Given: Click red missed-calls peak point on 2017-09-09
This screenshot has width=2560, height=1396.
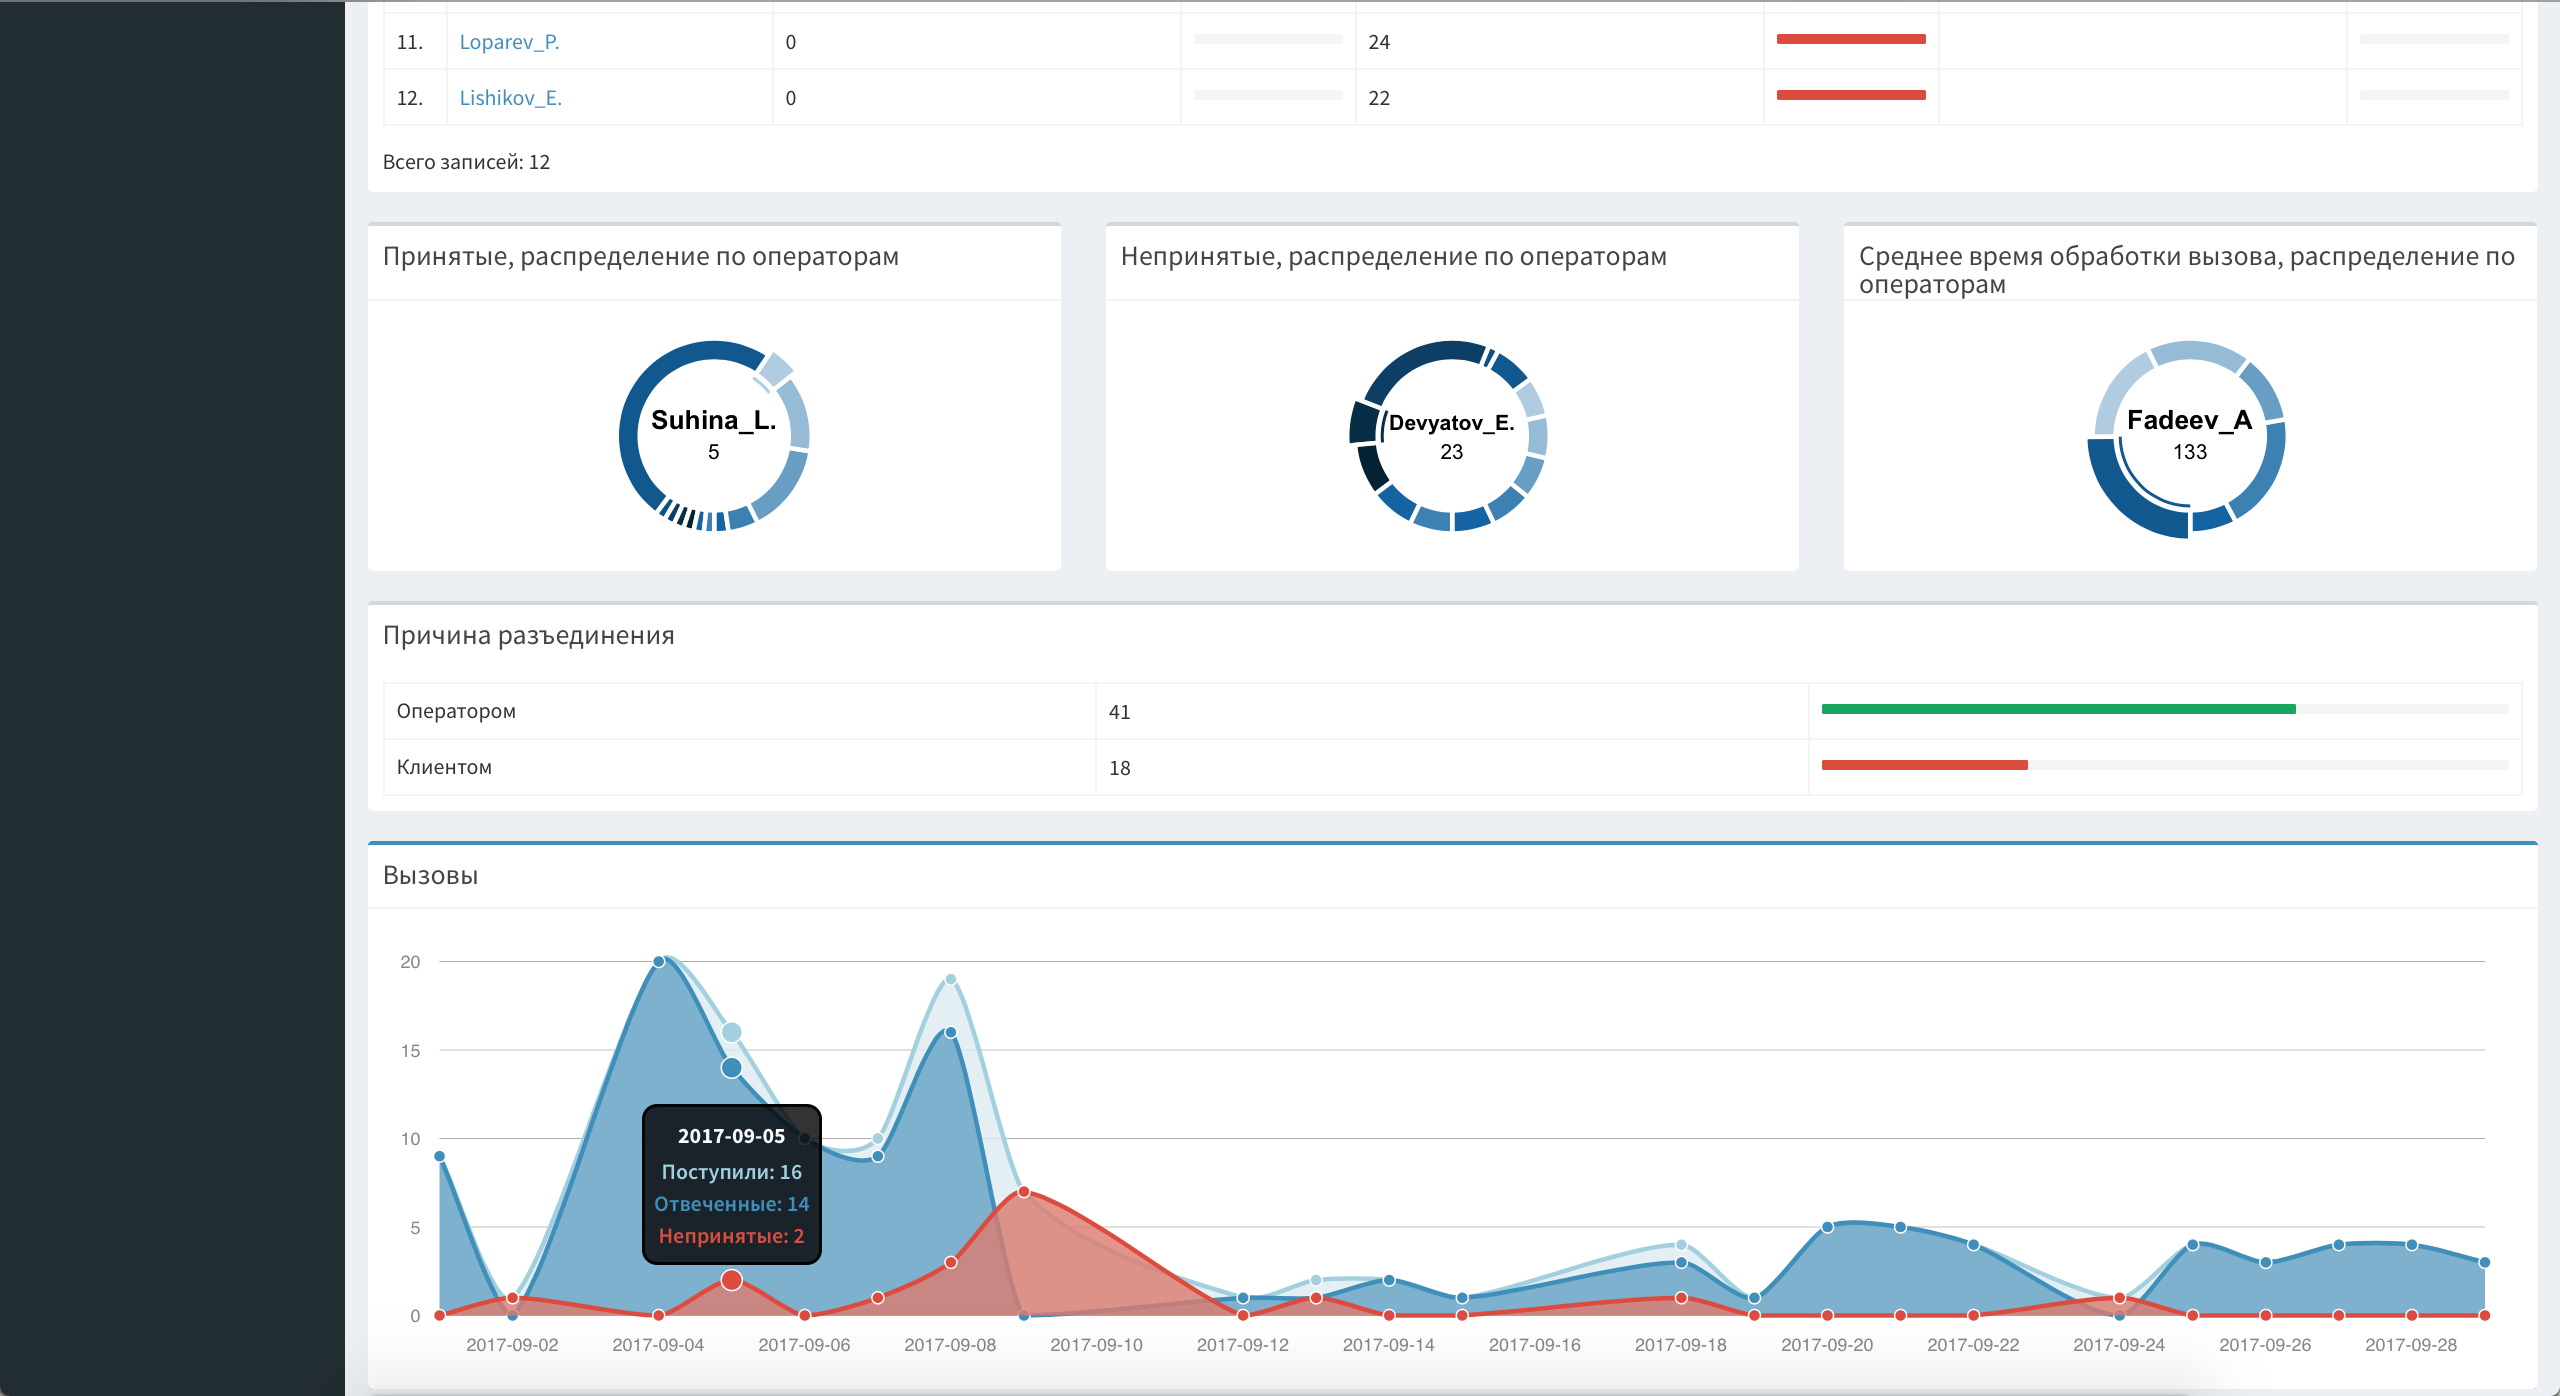Looking at the screenshot, I should click(x=1024, y=1192).
